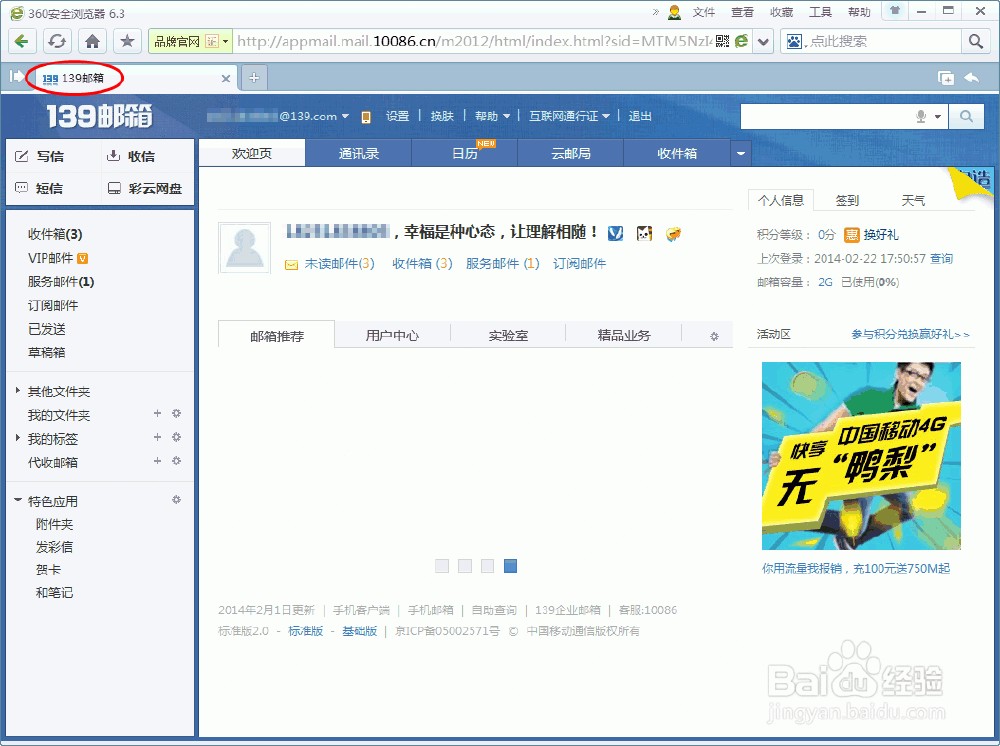Image resolution: width=1000 pixels, height=746 pixels.
Task: Open the account email dropdown arrow
Action: [346, 116]
